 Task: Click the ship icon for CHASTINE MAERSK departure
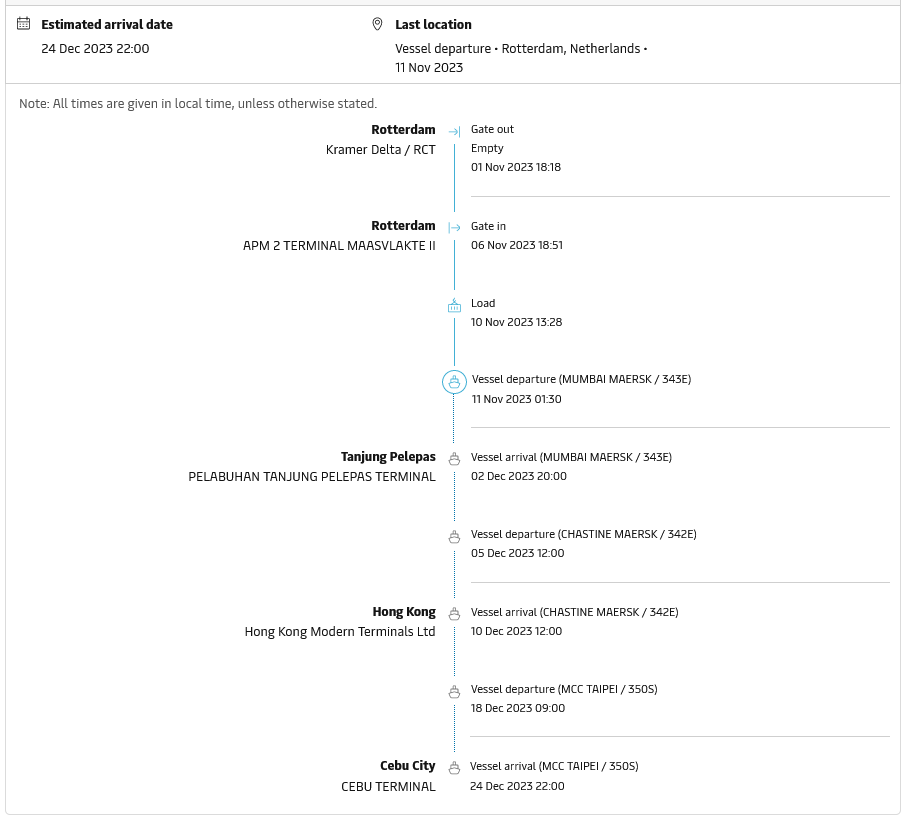[x=454, y=536]
